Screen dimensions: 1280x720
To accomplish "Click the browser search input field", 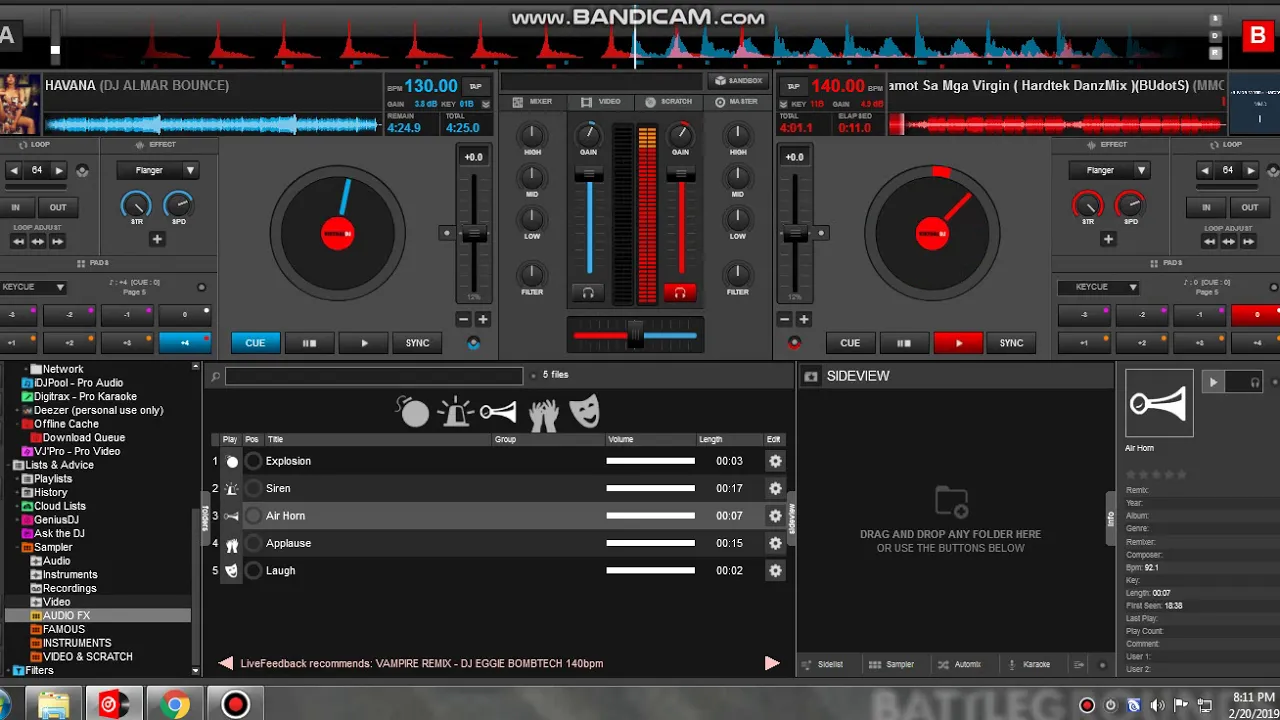I will point(374,377).
